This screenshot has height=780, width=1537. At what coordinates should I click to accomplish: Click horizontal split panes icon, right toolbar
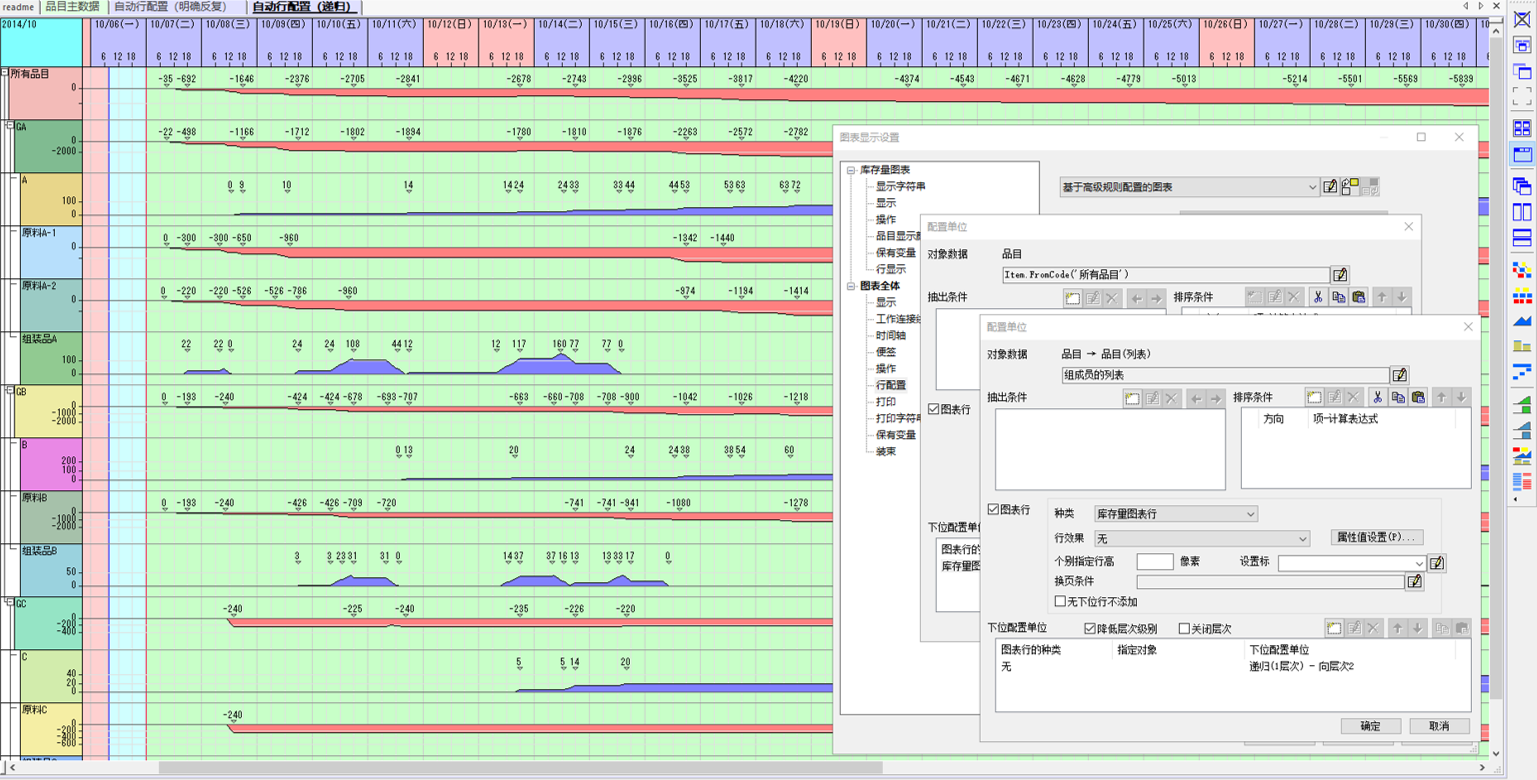pos(1521,237)
